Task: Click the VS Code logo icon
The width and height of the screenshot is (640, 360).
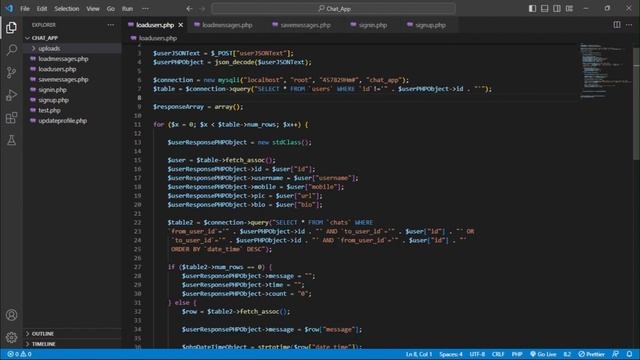Action: (9, 8)
